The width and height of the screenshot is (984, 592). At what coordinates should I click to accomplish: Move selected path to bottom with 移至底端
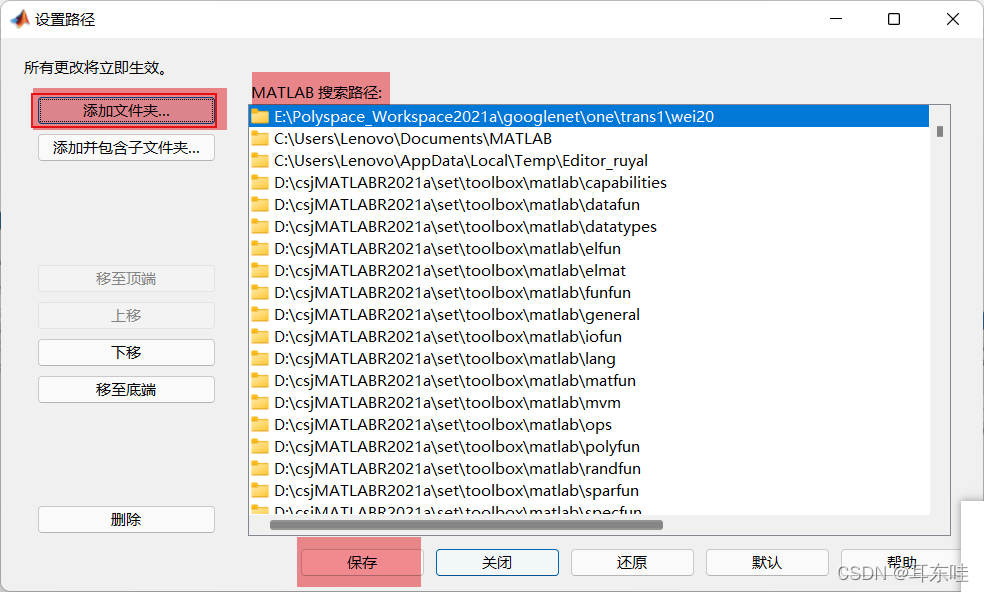[x=126, y=389]
